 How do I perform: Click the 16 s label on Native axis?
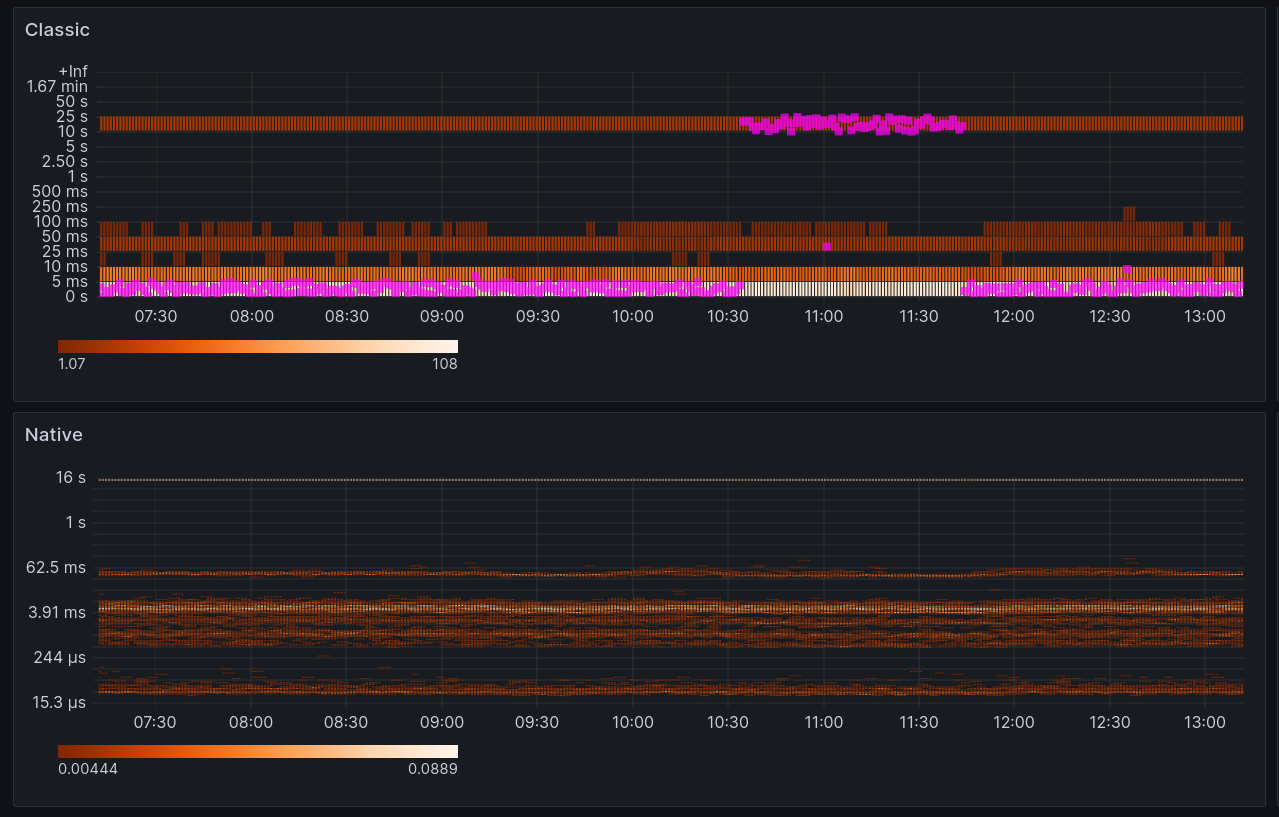pyautogui.click(x=70, y=477)
